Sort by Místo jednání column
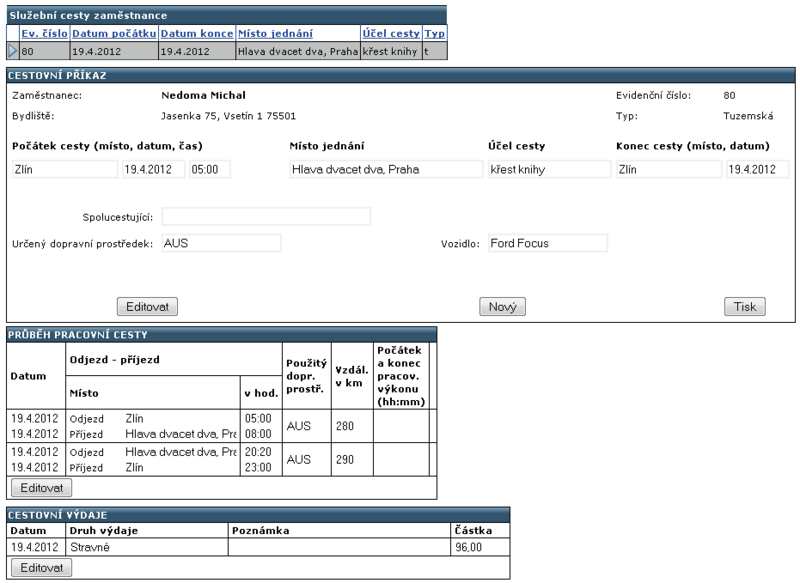Screen dimensions: 800x583 276,34
